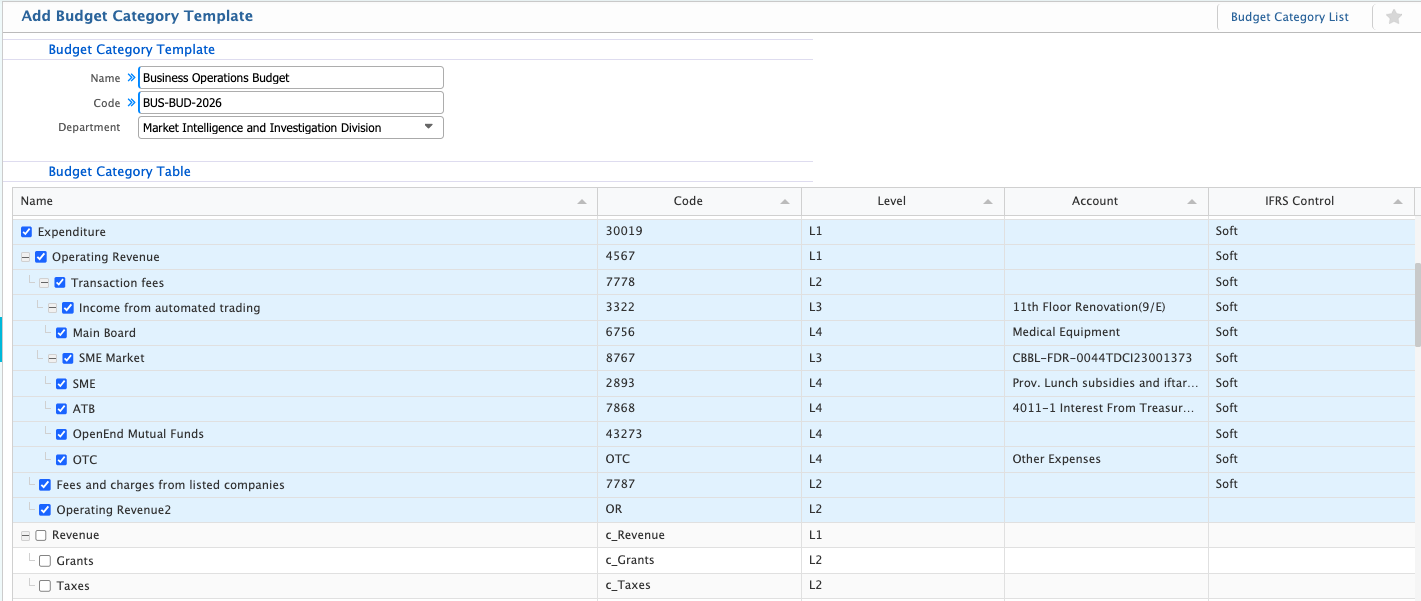
Task: Click sort arrow in IFRS Control header
Action: point(1397,202)
